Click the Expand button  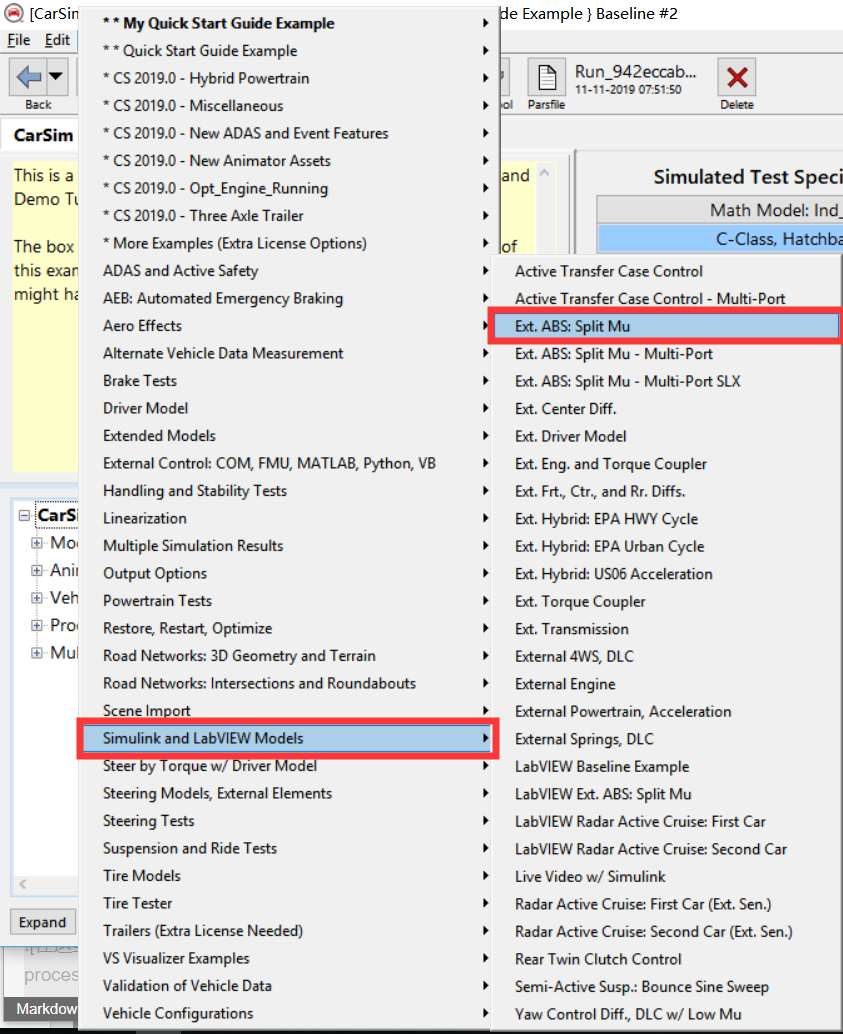pos(42,922)
